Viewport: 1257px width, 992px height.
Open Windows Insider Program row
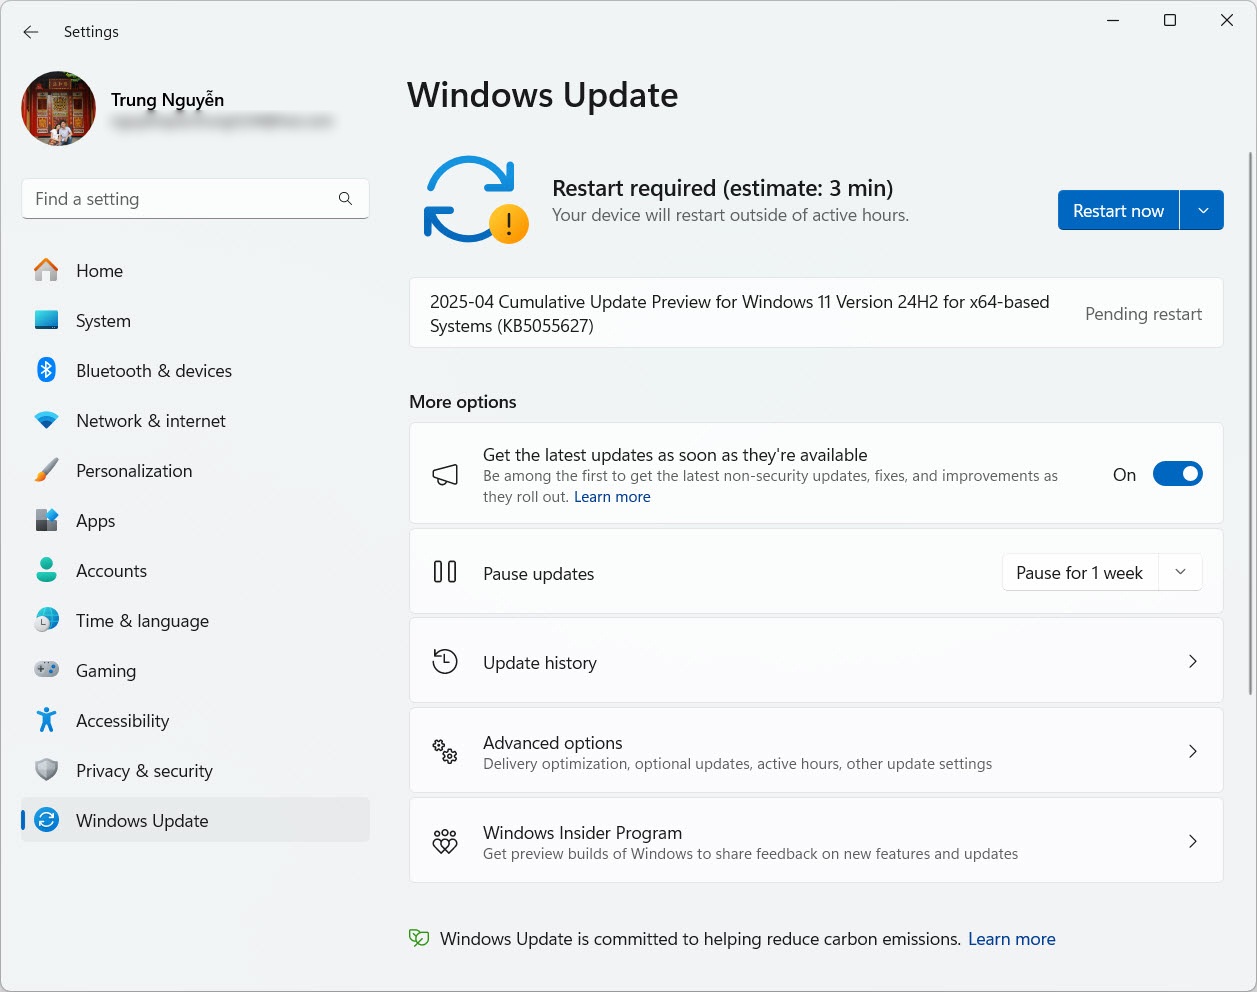(x=816, y=840)
